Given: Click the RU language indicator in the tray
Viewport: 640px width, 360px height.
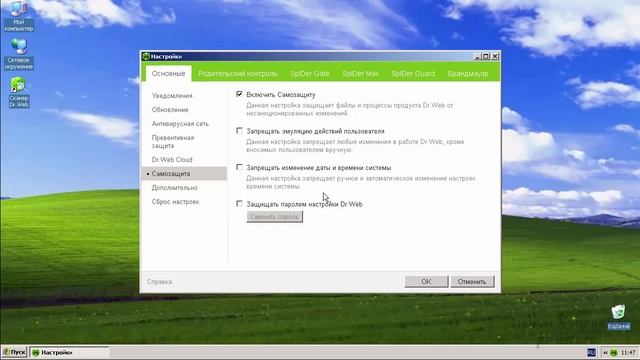Looking at the screenshot, I should click(591, 352).
